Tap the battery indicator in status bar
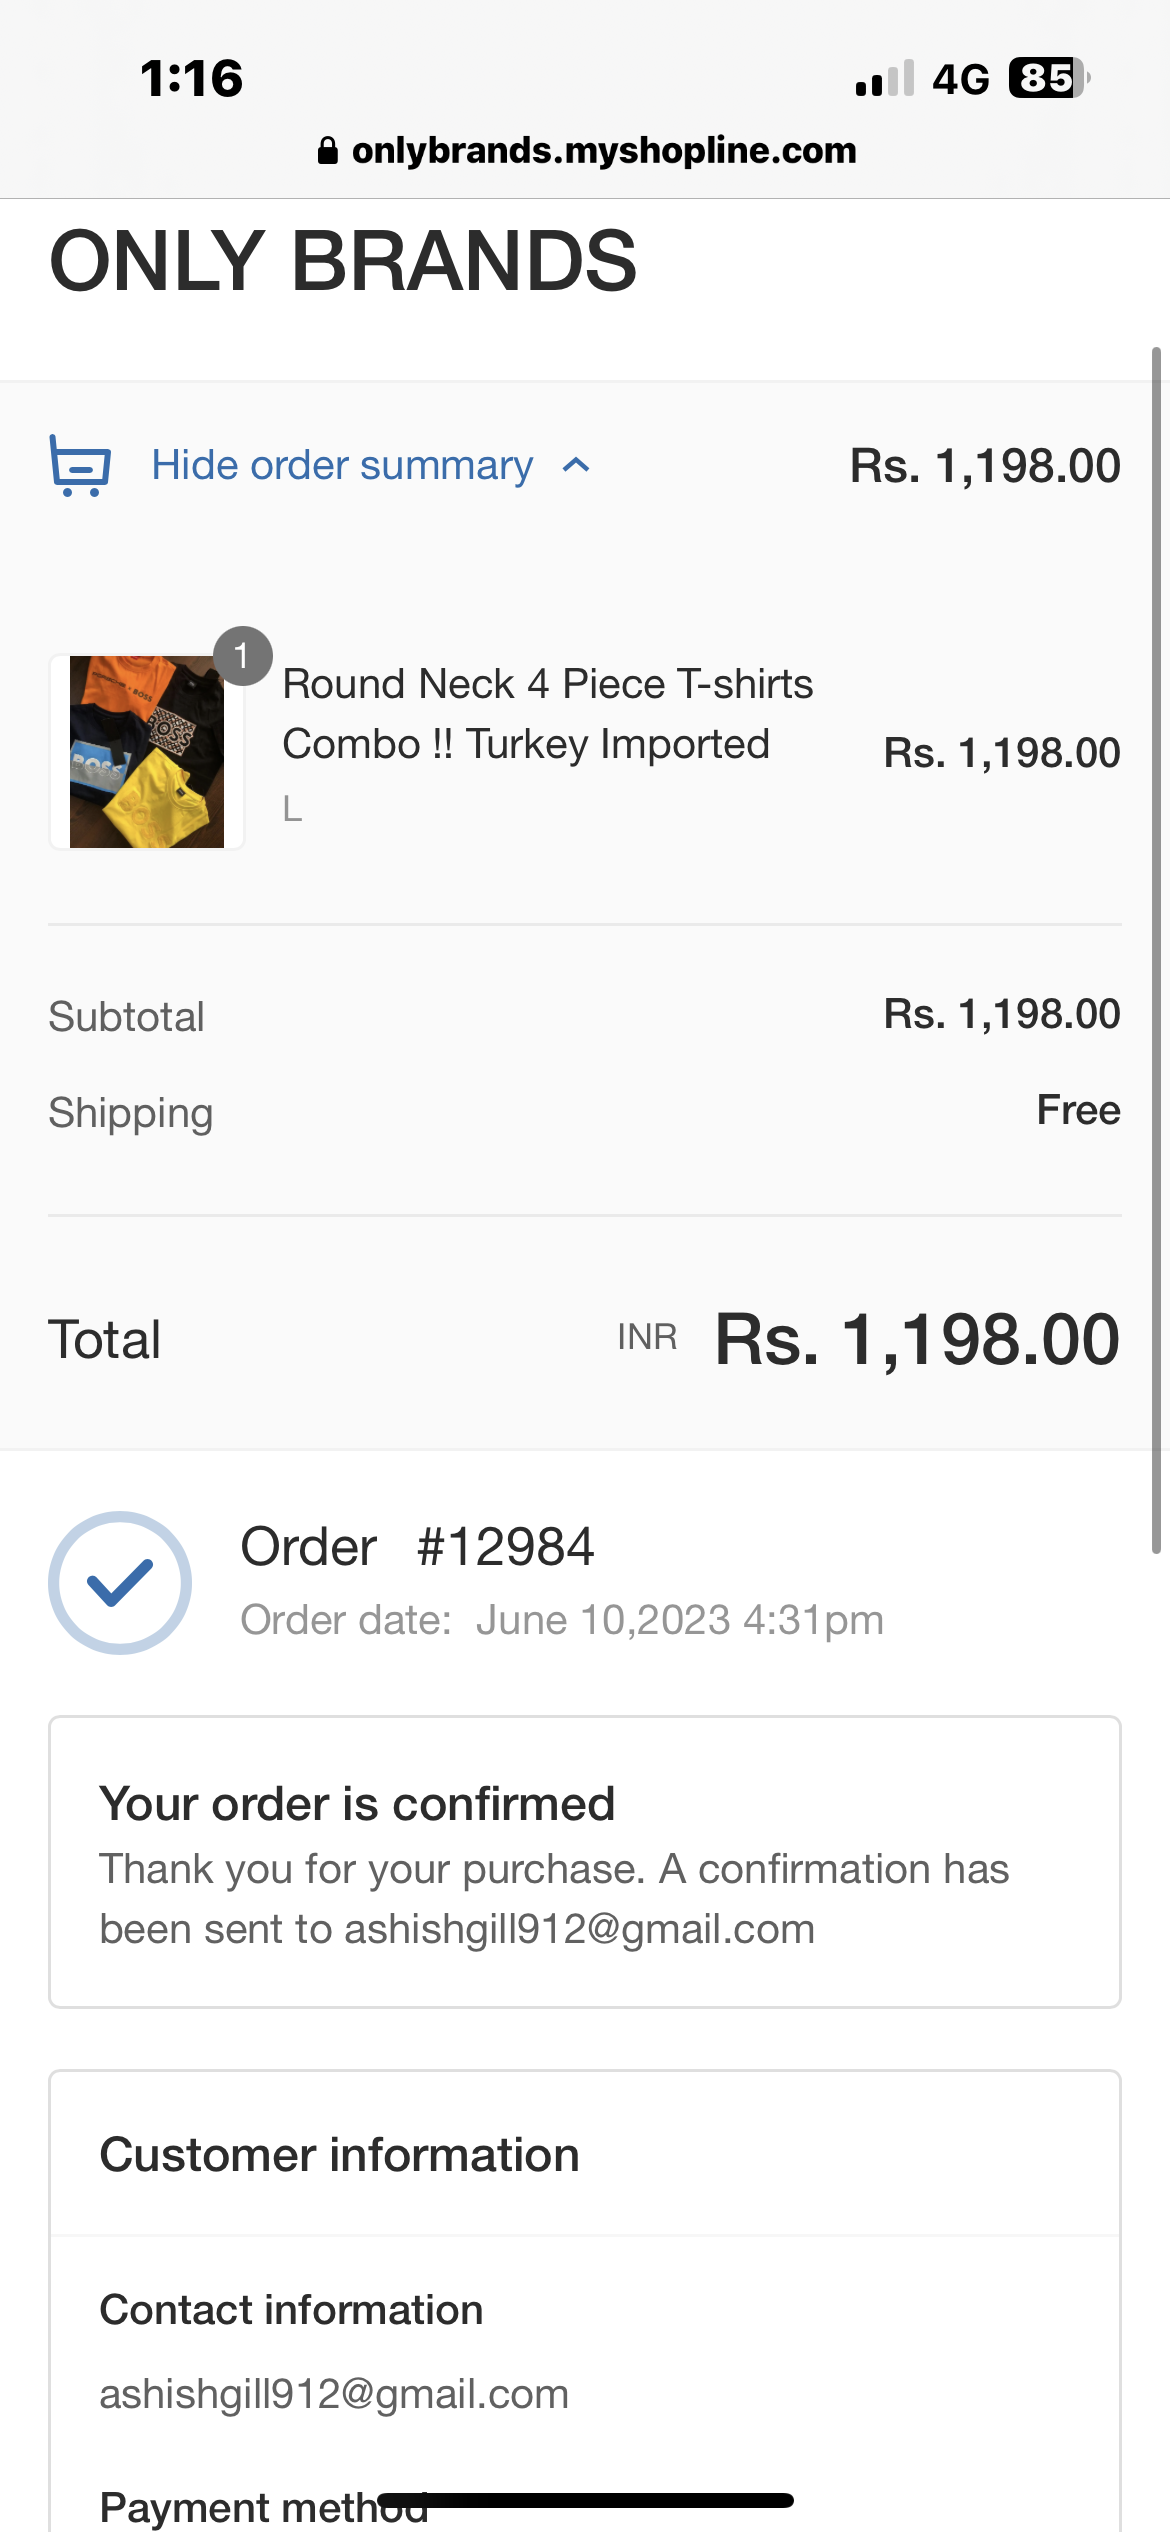The width and height of the screenshot is (1170, 2532). click(1048, 78)
